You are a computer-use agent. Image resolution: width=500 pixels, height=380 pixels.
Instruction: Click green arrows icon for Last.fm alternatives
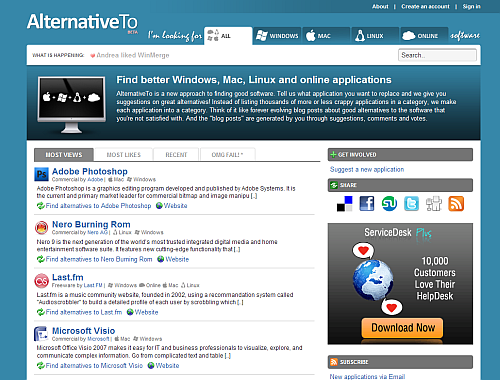41,312
